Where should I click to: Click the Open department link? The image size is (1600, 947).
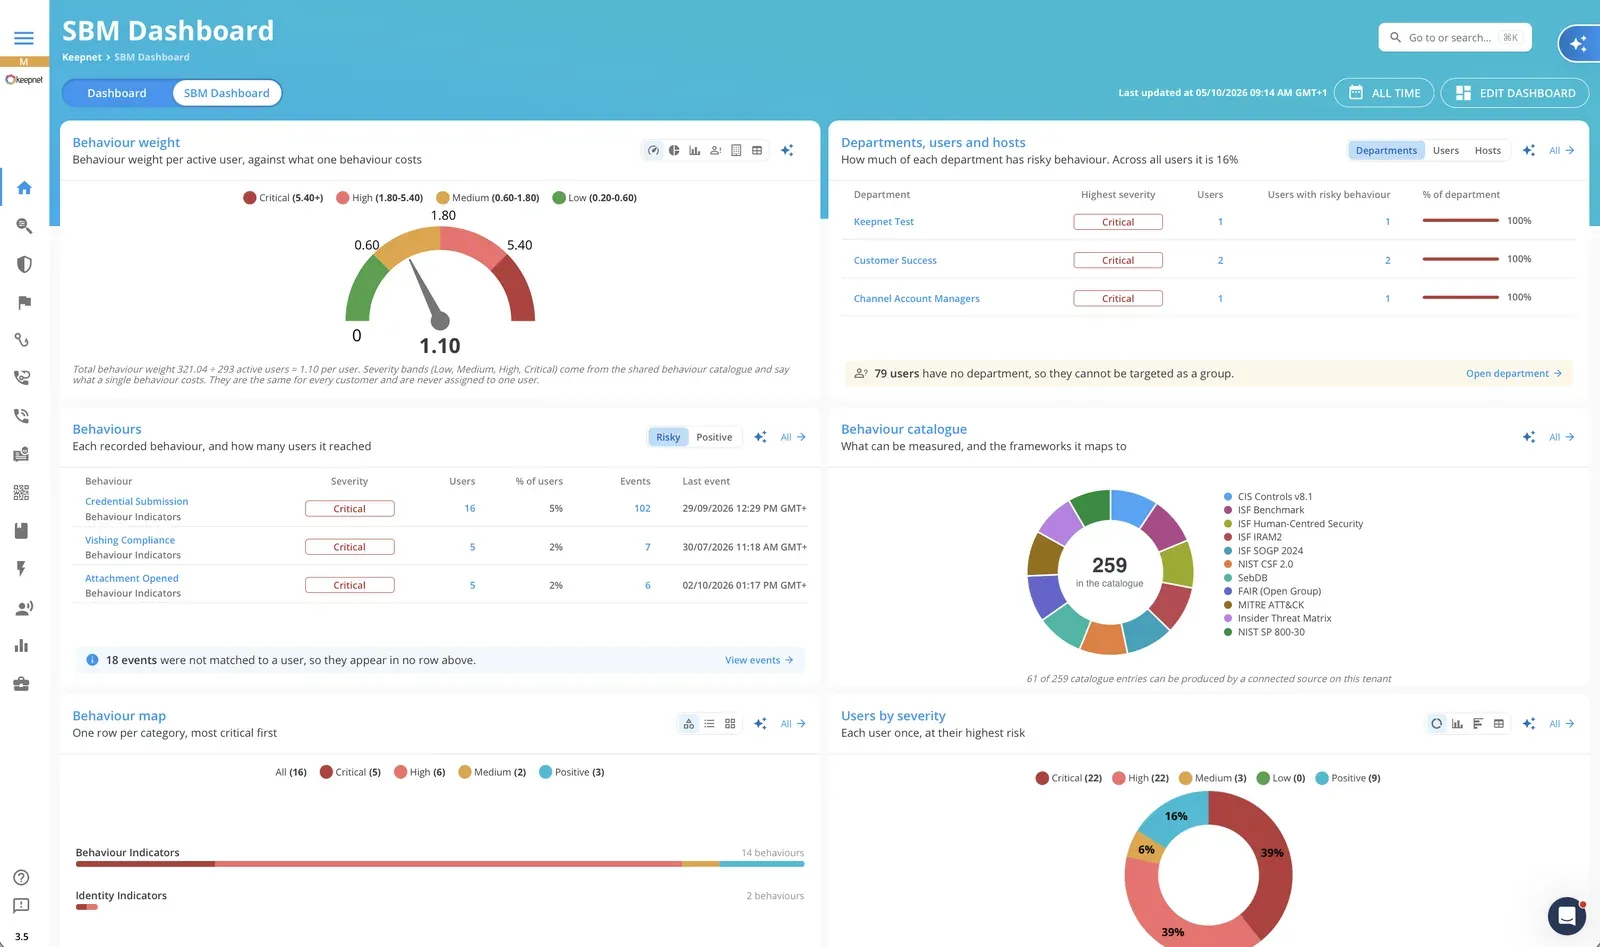tap(1514, 373)
